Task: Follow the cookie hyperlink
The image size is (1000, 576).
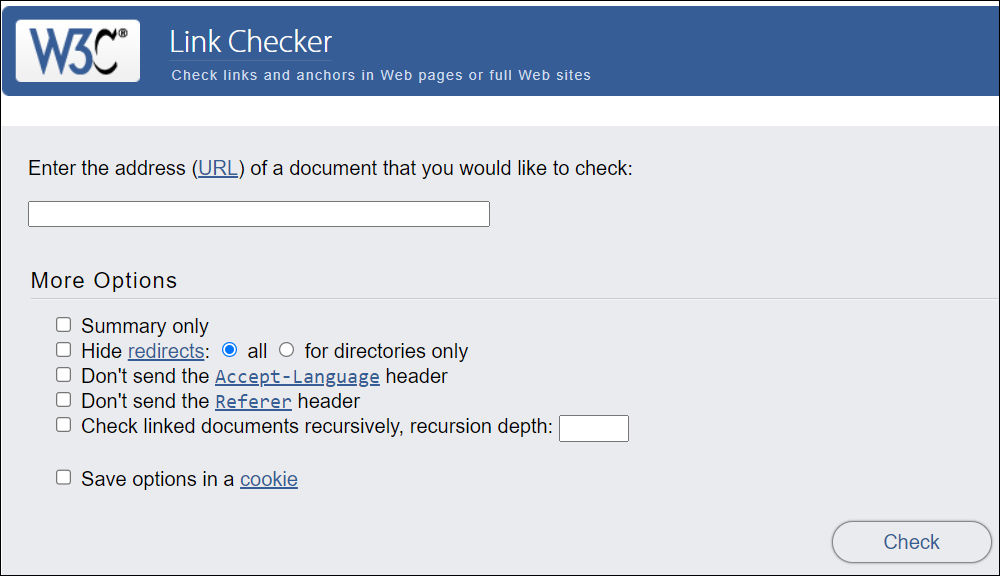Action: click(268, 479)
